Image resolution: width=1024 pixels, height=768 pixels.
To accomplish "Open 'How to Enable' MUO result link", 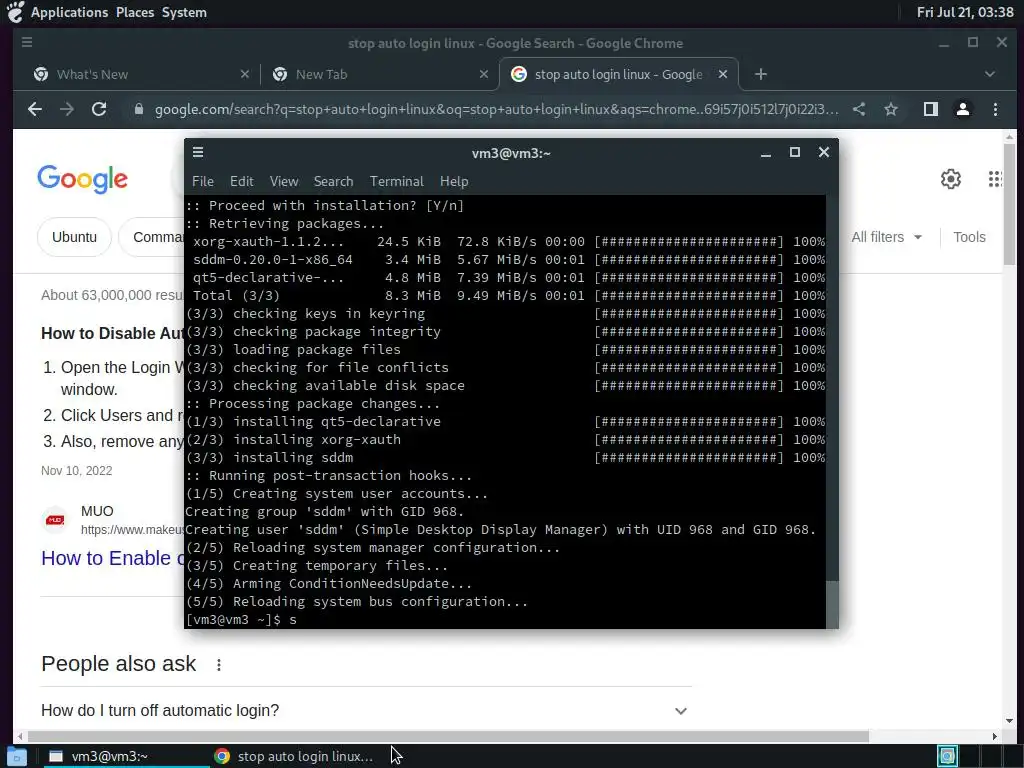I will tap(112, 558).
